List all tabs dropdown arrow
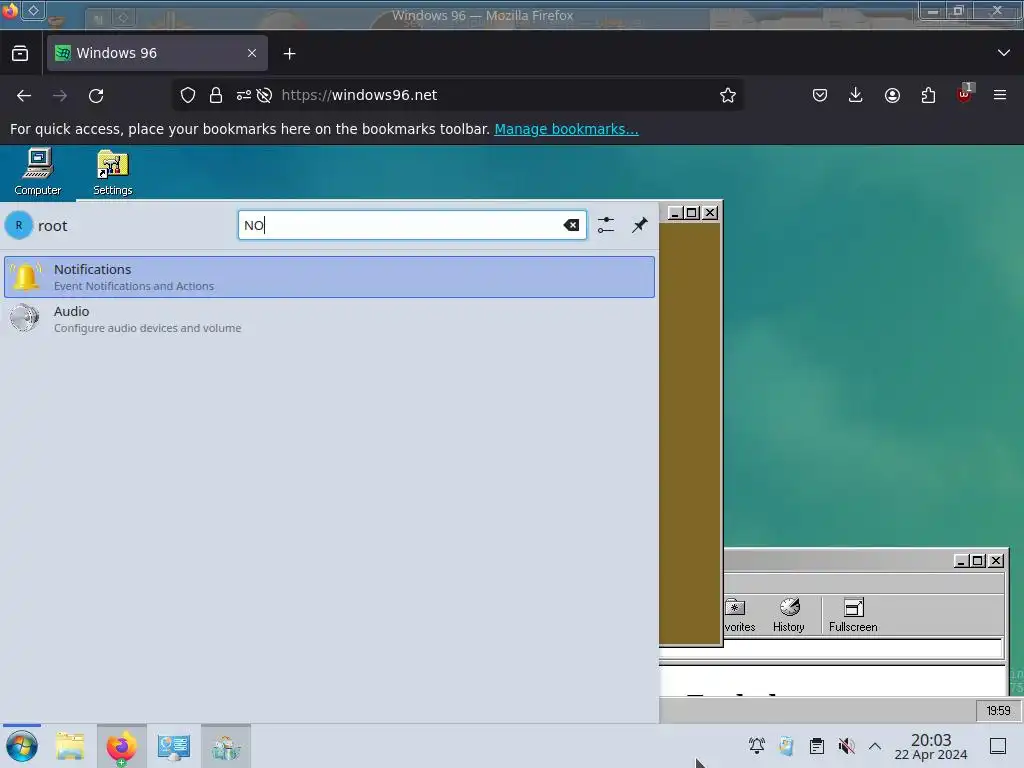This screenshot has height=768, width=1024. [x=1004, y=53]
